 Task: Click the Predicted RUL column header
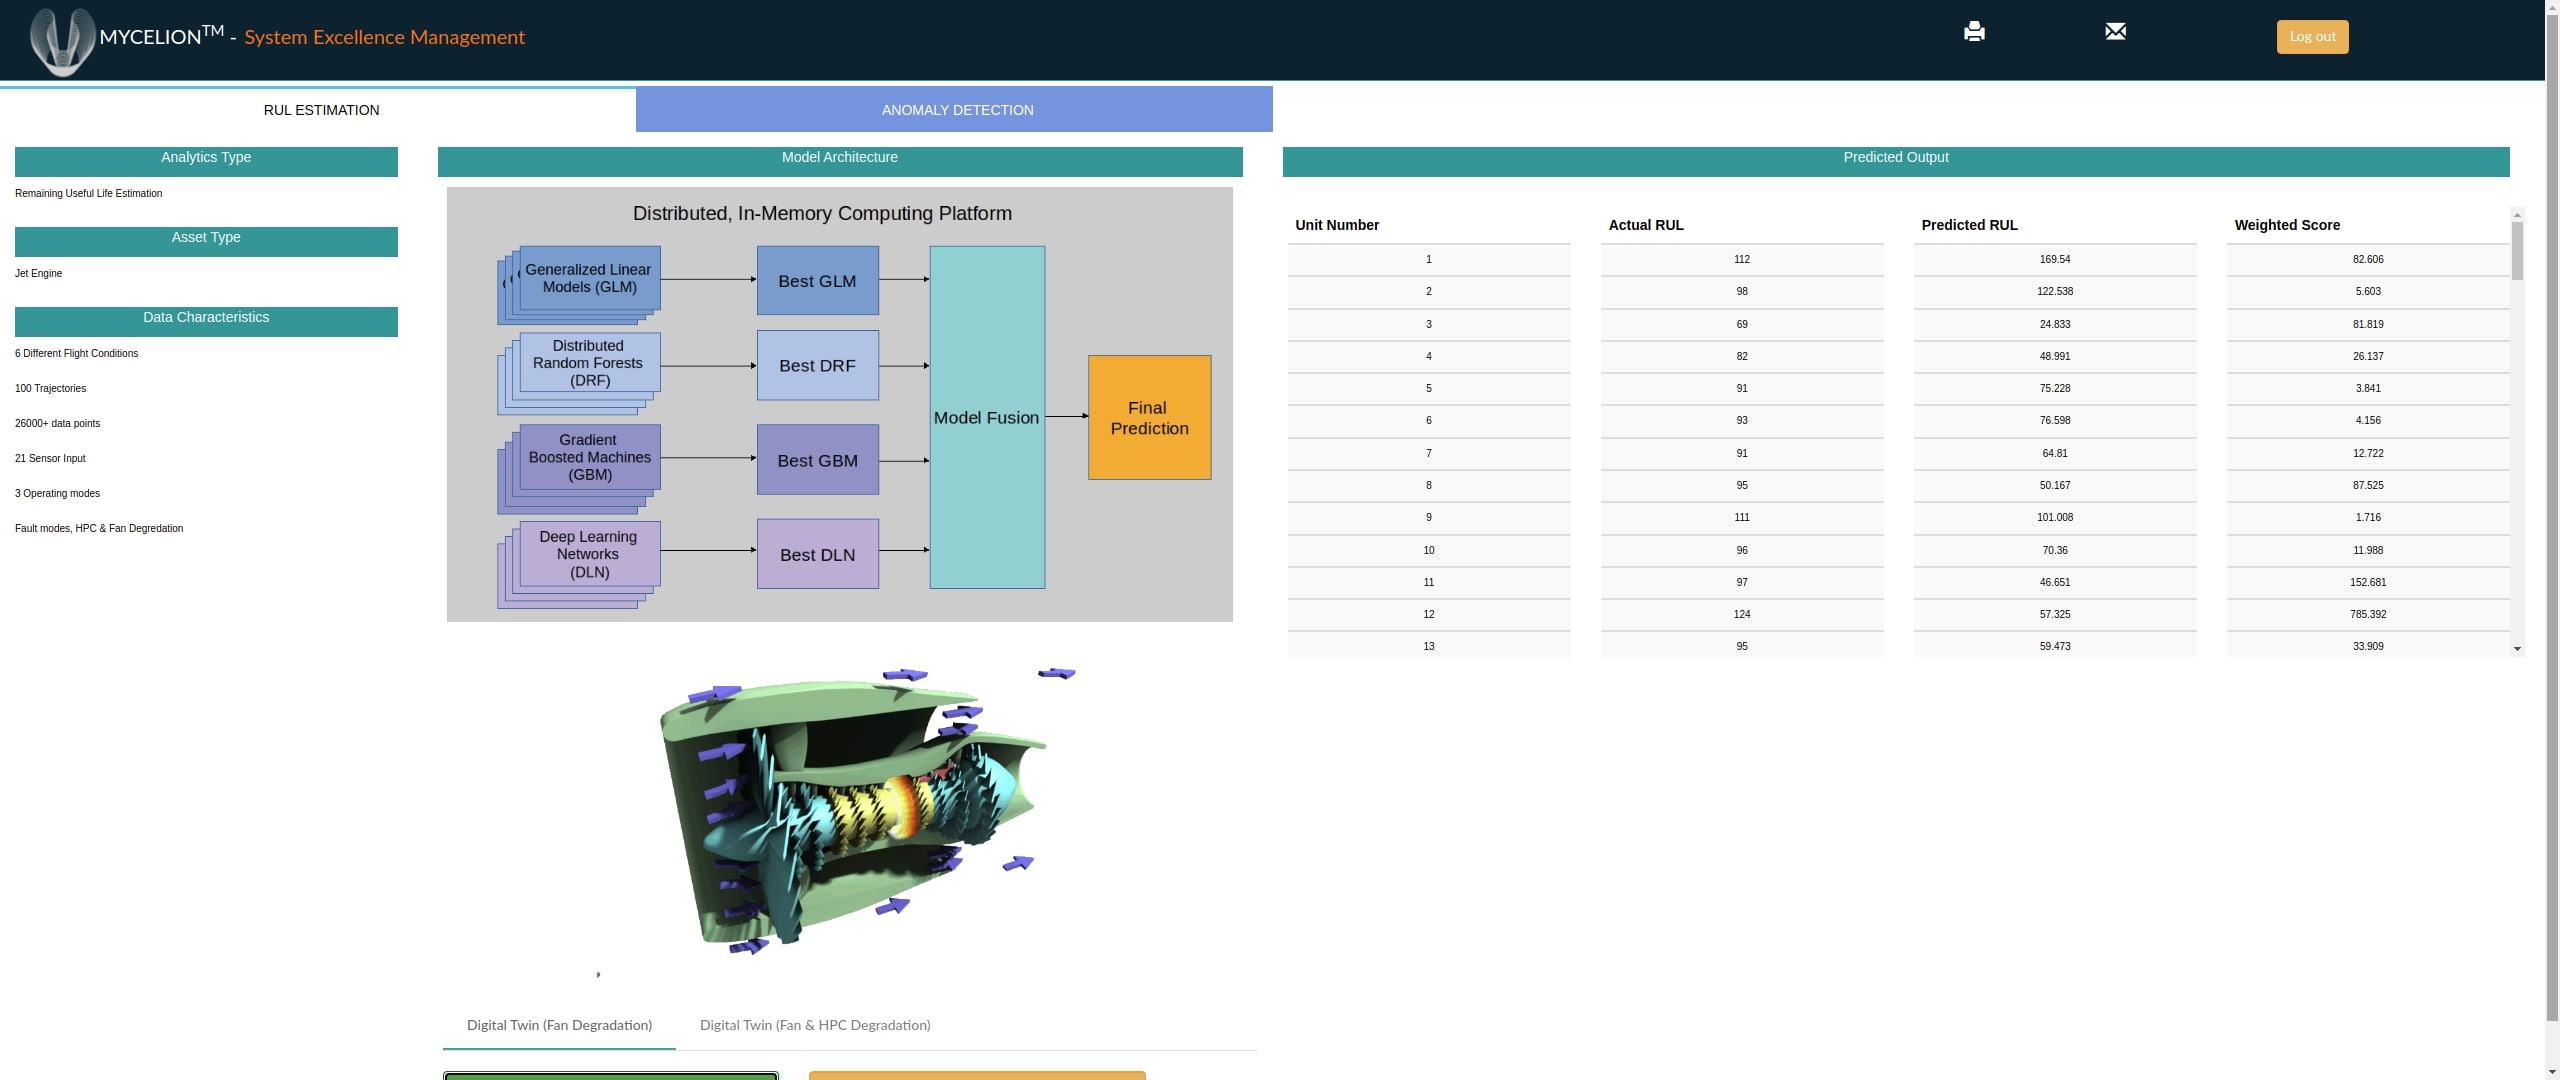click(1969, 225)
